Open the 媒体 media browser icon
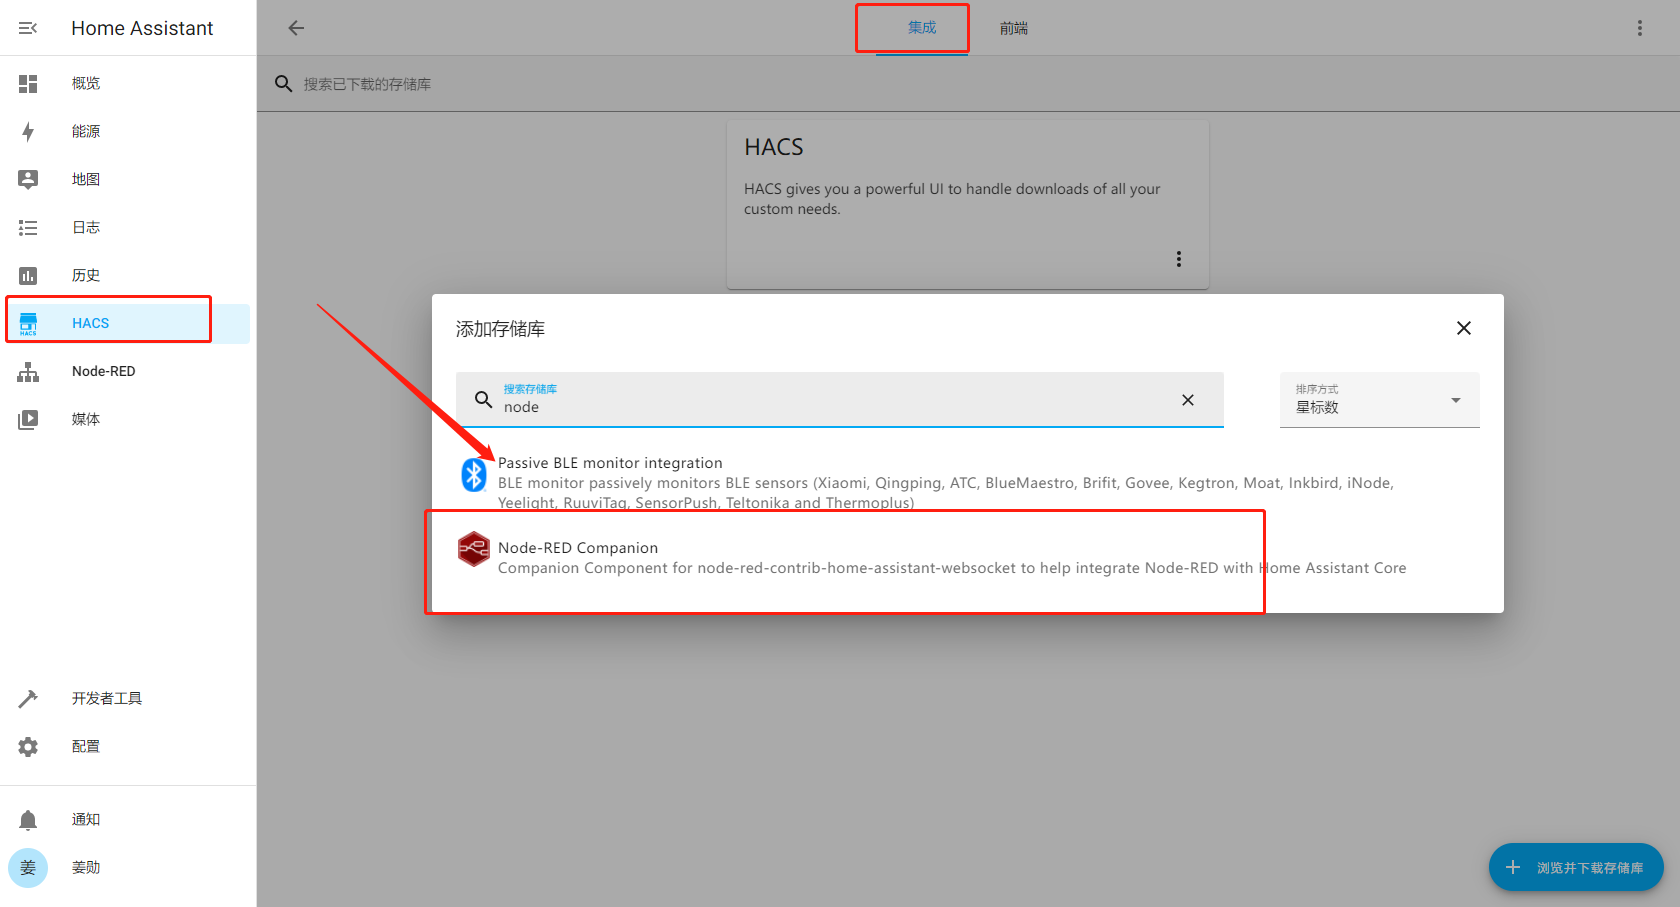The image size is (1680, 907). coord(28,420)
